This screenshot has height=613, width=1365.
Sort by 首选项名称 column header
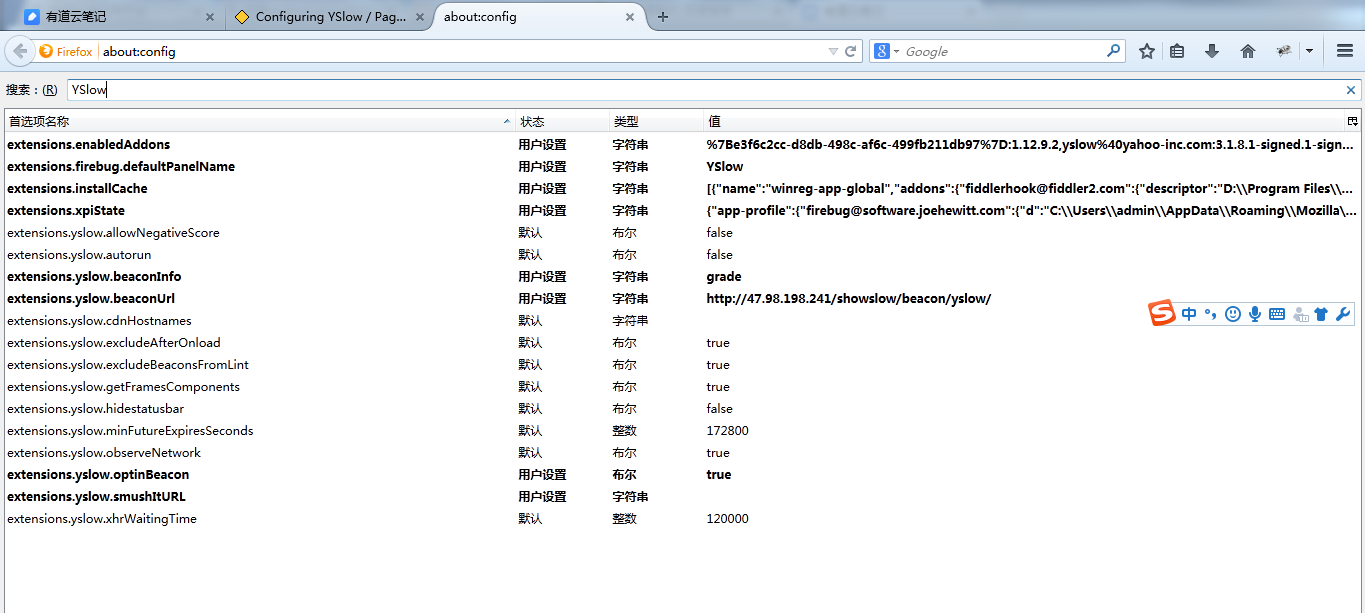coord(259,121)
